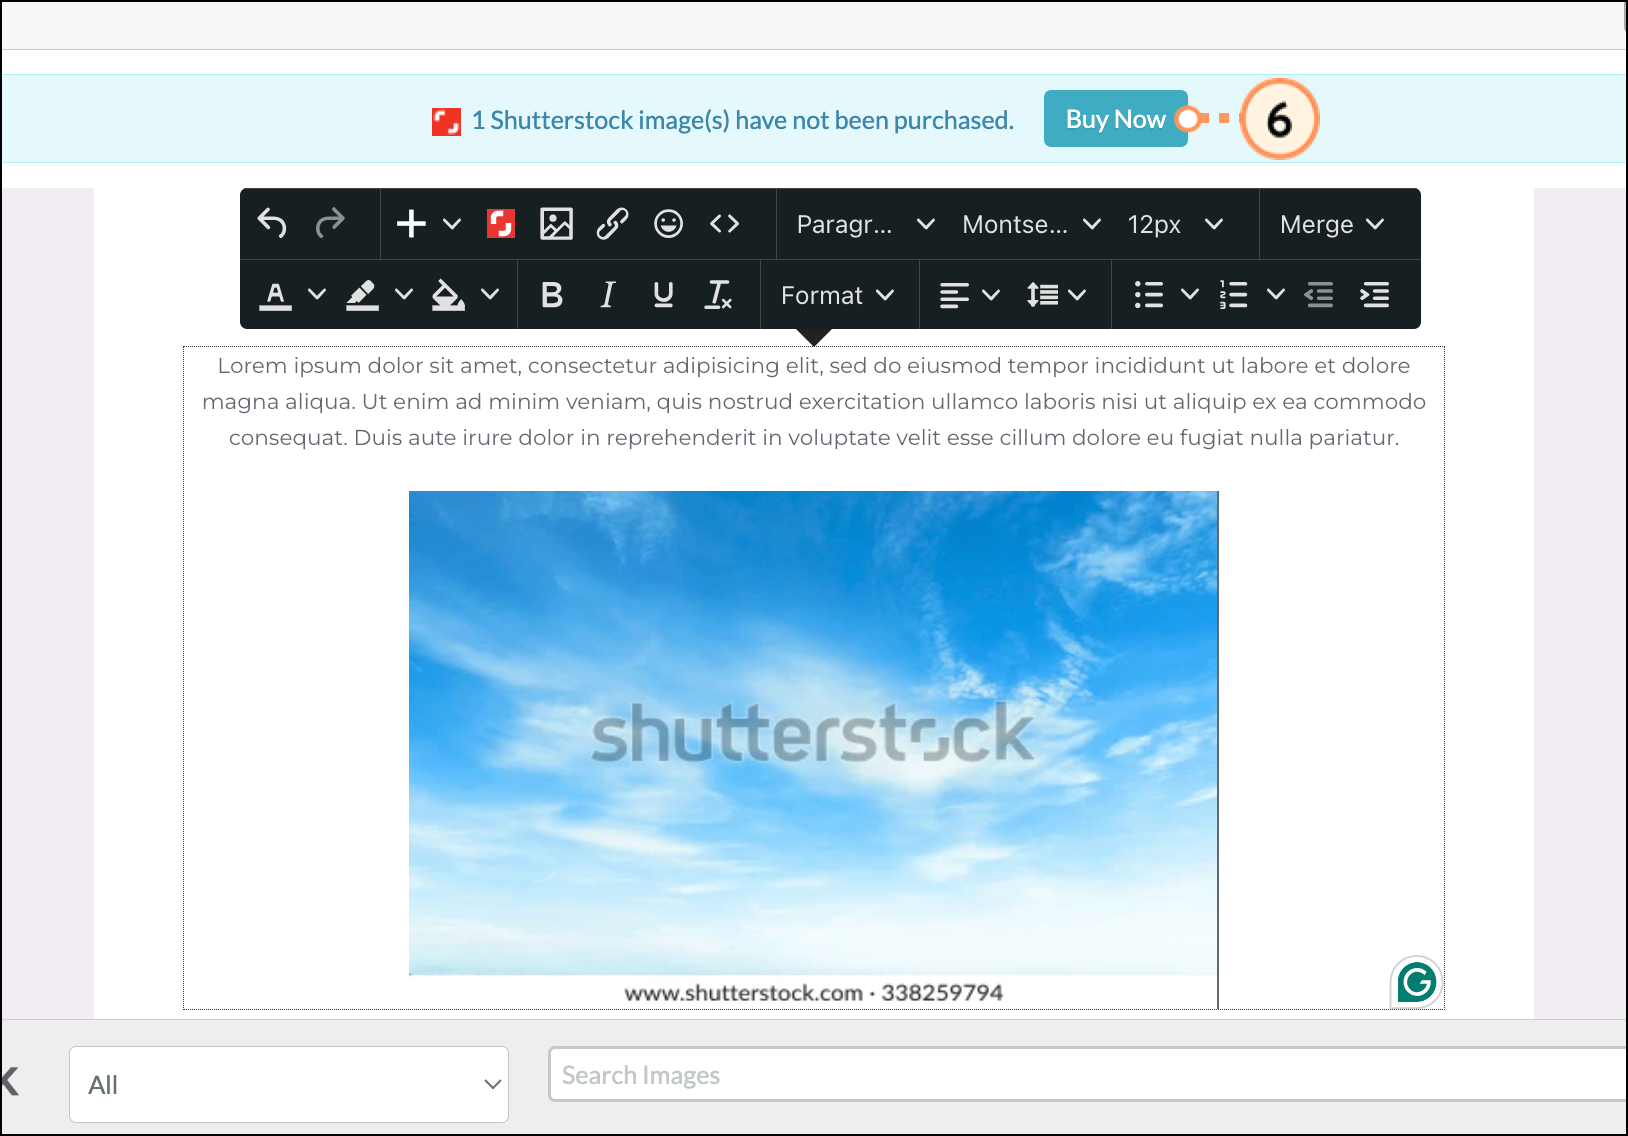Expand the numbered list style chevron
The width and height of the screenshot is (1628, 1136).
(x=1276, y=294)
